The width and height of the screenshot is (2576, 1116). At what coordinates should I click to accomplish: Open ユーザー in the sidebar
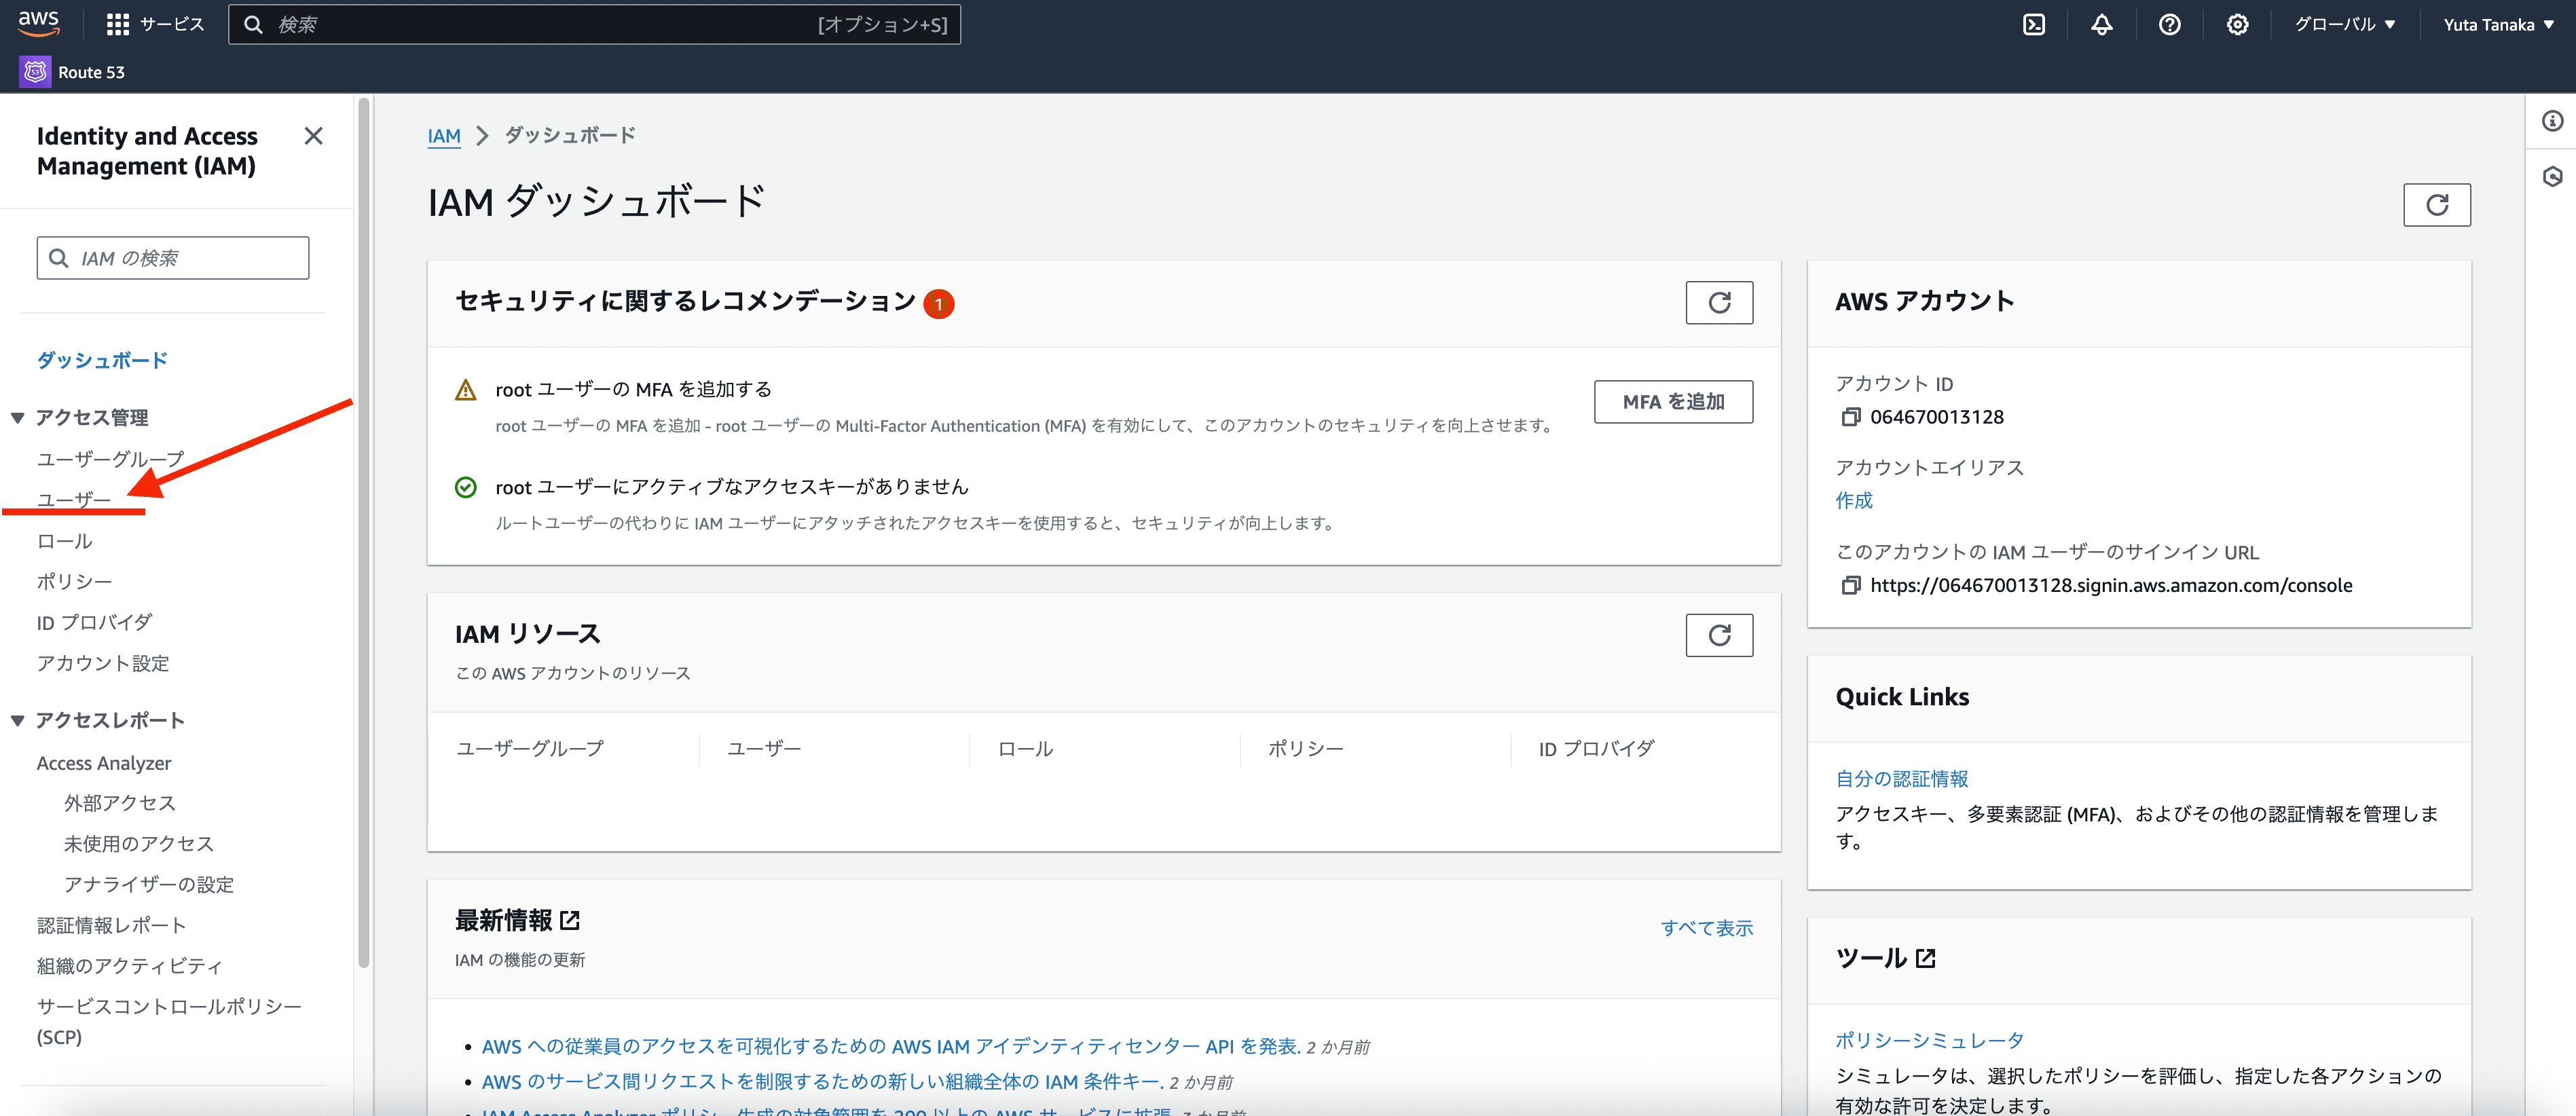(74, 499)
